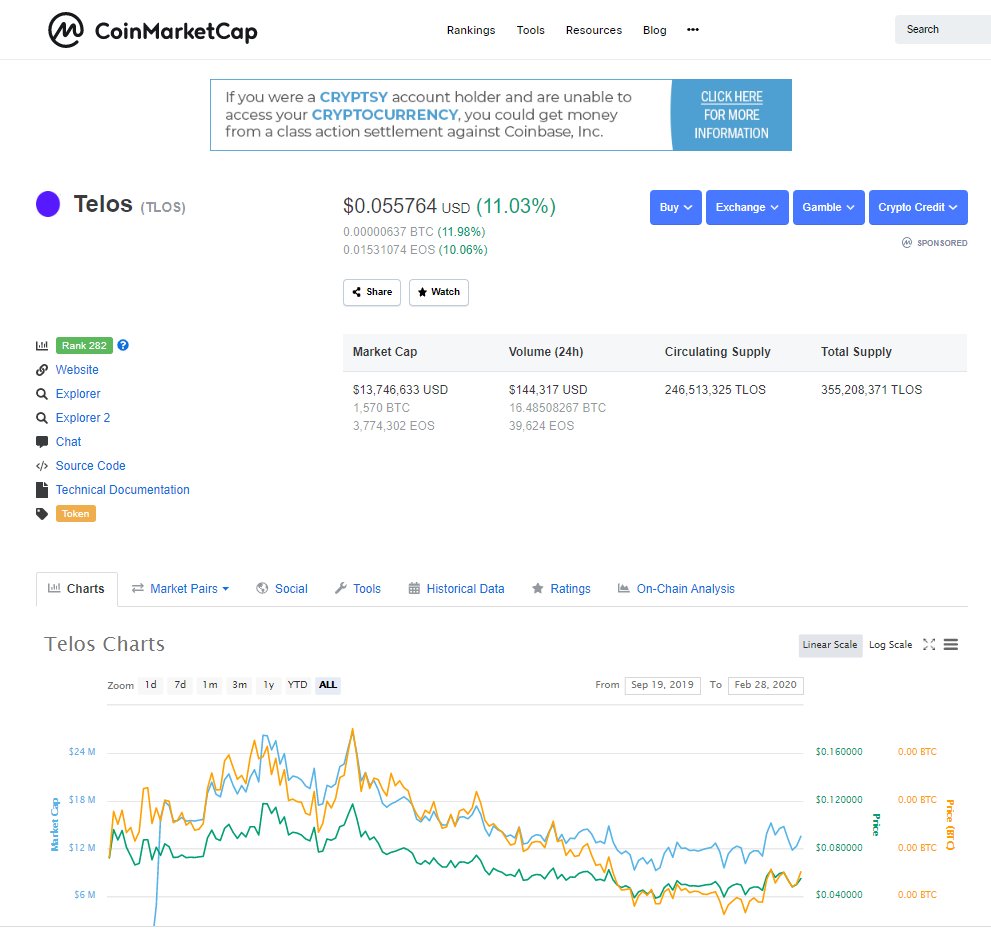This screenshot has width=991, height=935.
Task: Open the Blog navigation link
Action: [x=654, y=30]
